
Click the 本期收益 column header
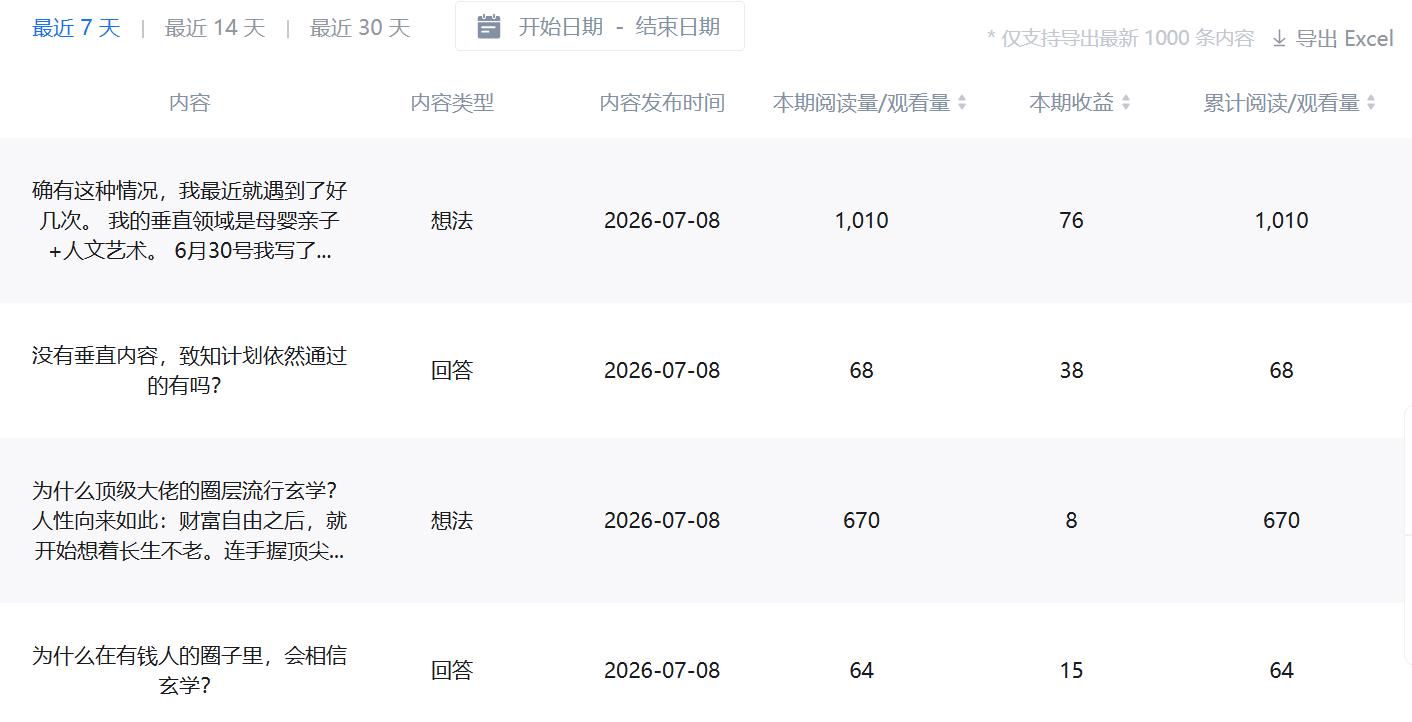pyautogui.click(x=1072, y=102)
